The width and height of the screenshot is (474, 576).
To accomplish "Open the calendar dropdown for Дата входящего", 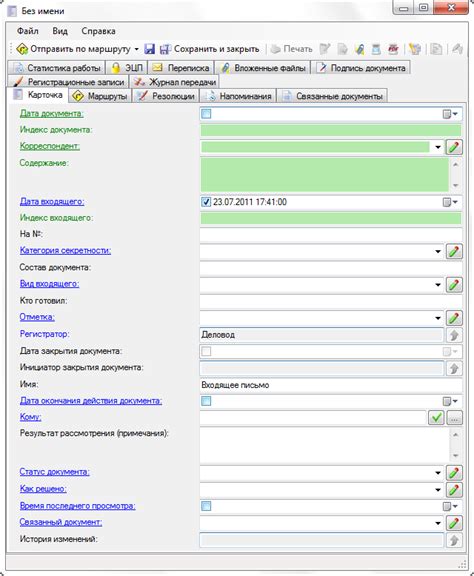I will (x=450, y=202).
